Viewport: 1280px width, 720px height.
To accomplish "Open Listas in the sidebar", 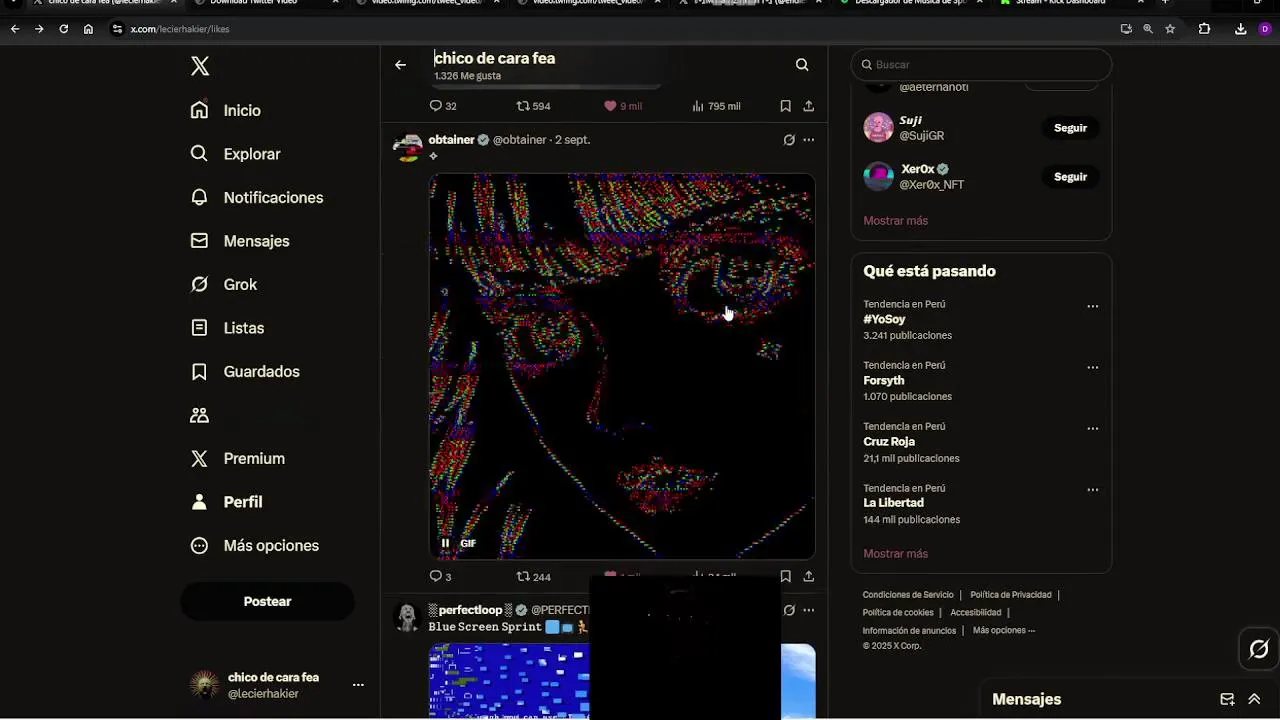I will coord(227,328).
